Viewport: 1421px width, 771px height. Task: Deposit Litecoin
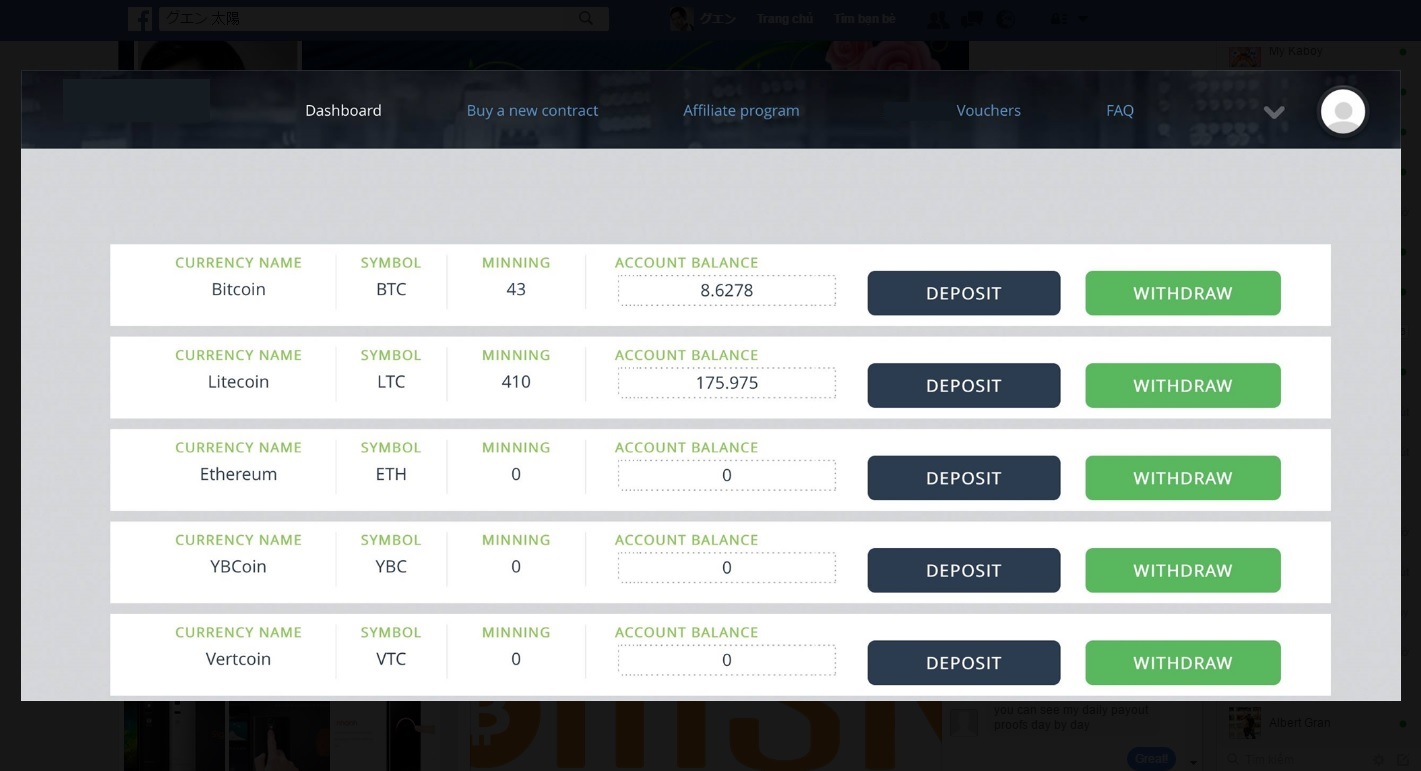964,385
